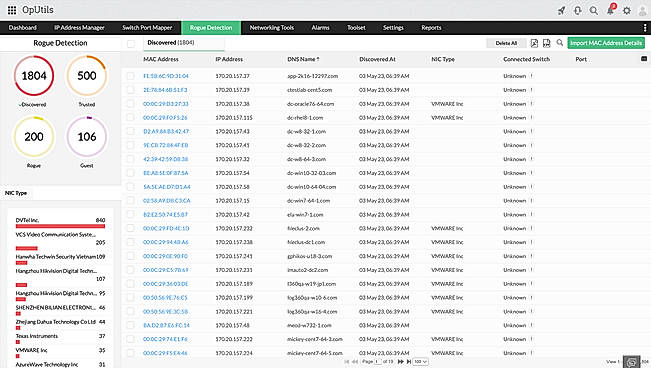Open the Settings menu in nav bar
The width and height of the screenshot is (651, 368).
click(x=393, y=28)
